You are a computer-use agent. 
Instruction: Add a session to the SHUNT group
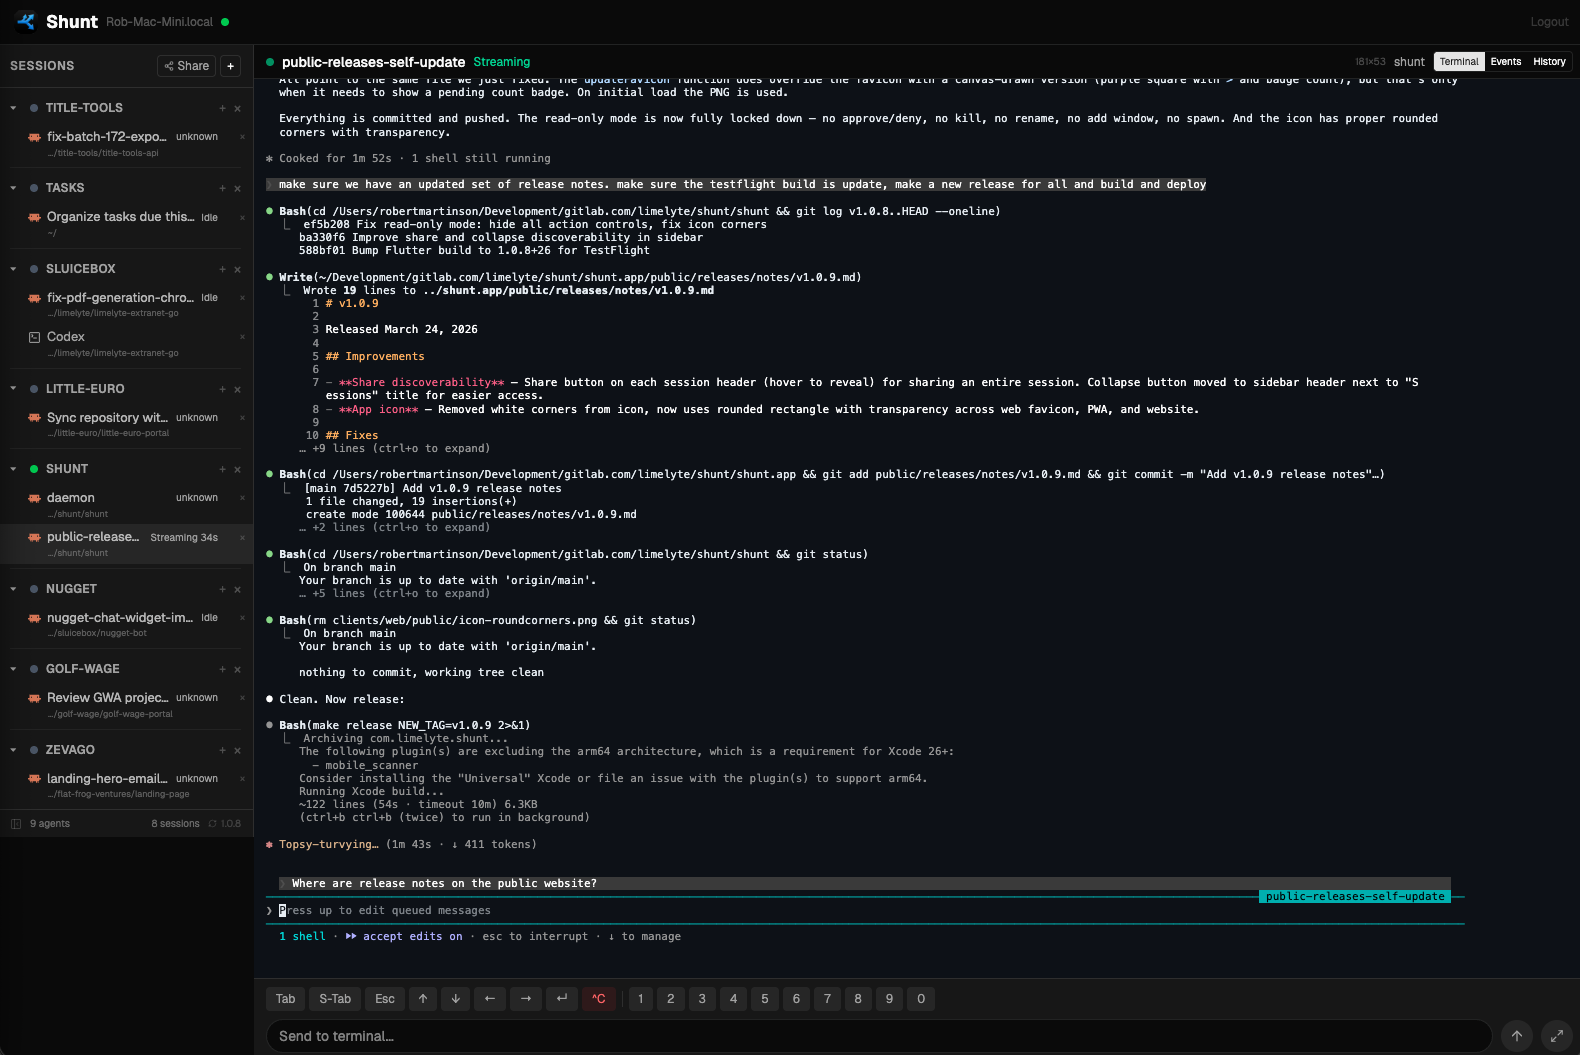coord(223,469)
